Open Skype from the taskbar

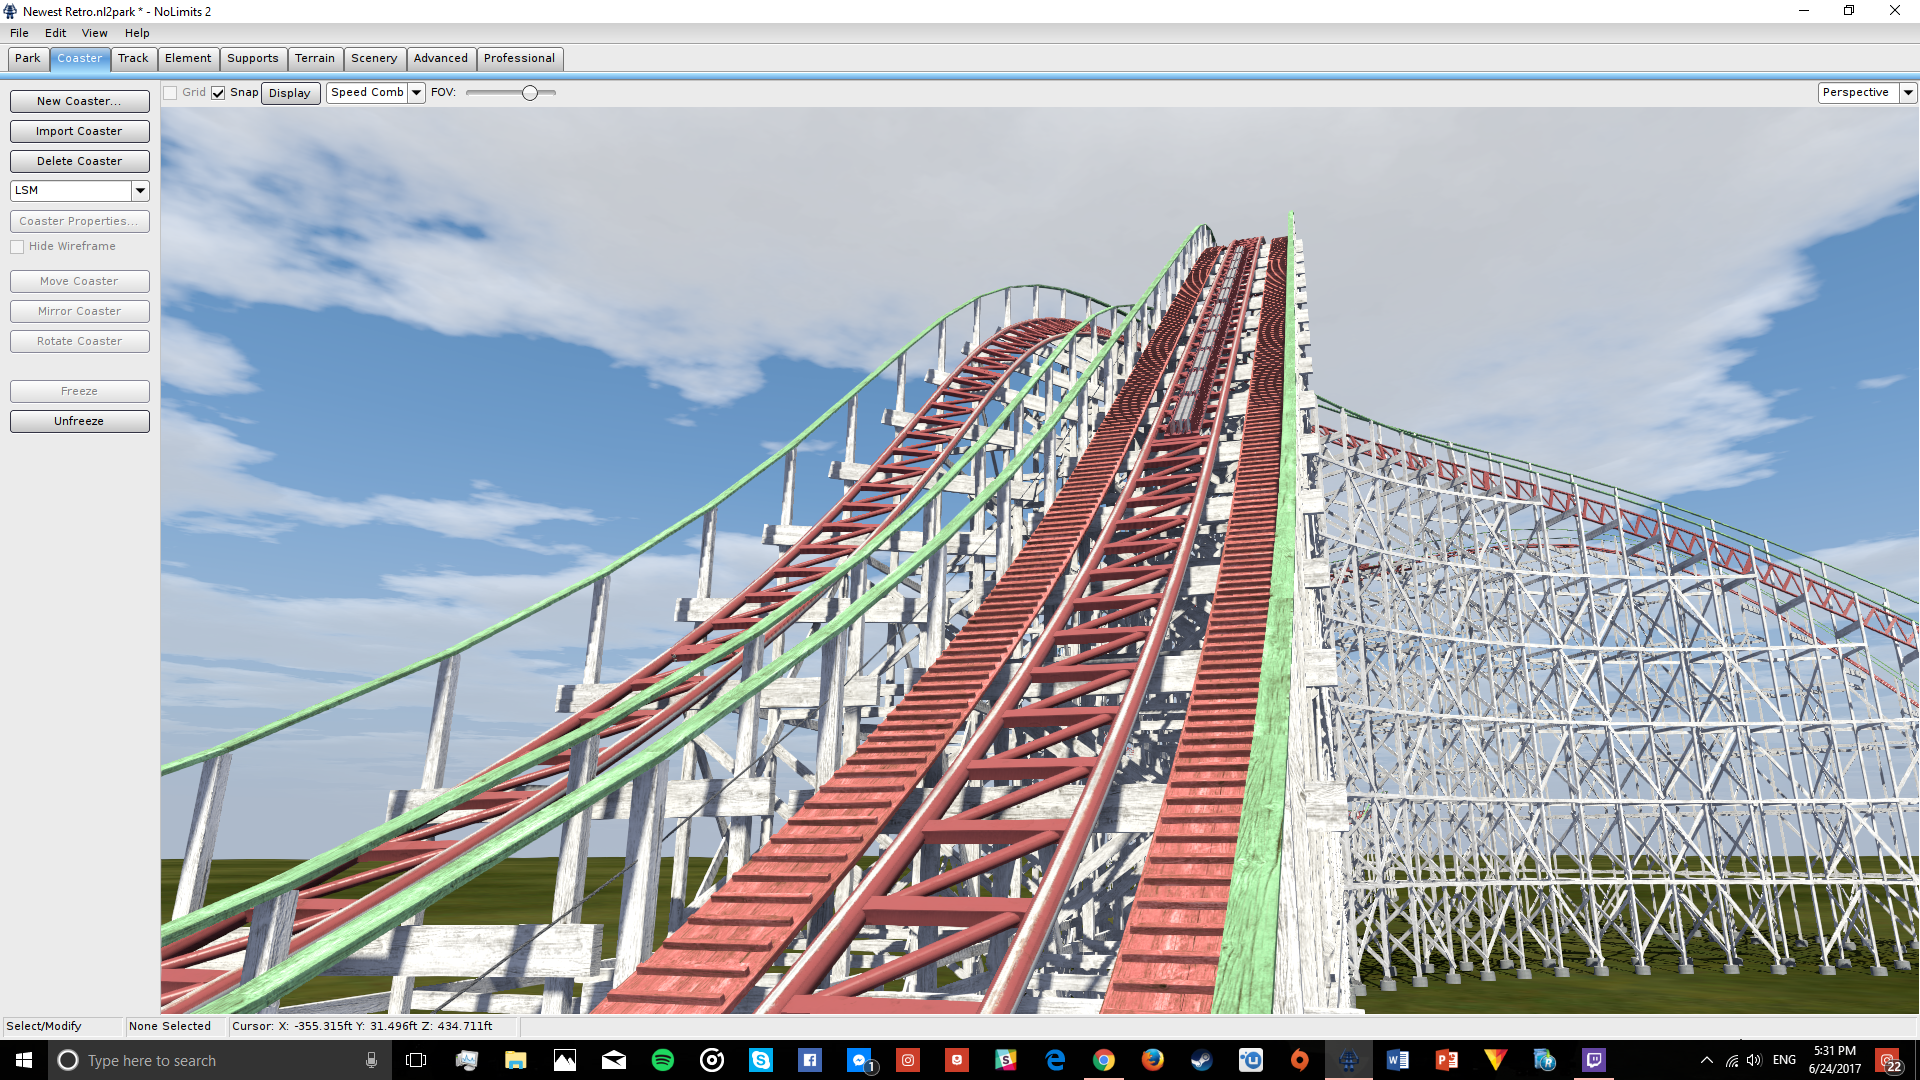(760, 1060)
